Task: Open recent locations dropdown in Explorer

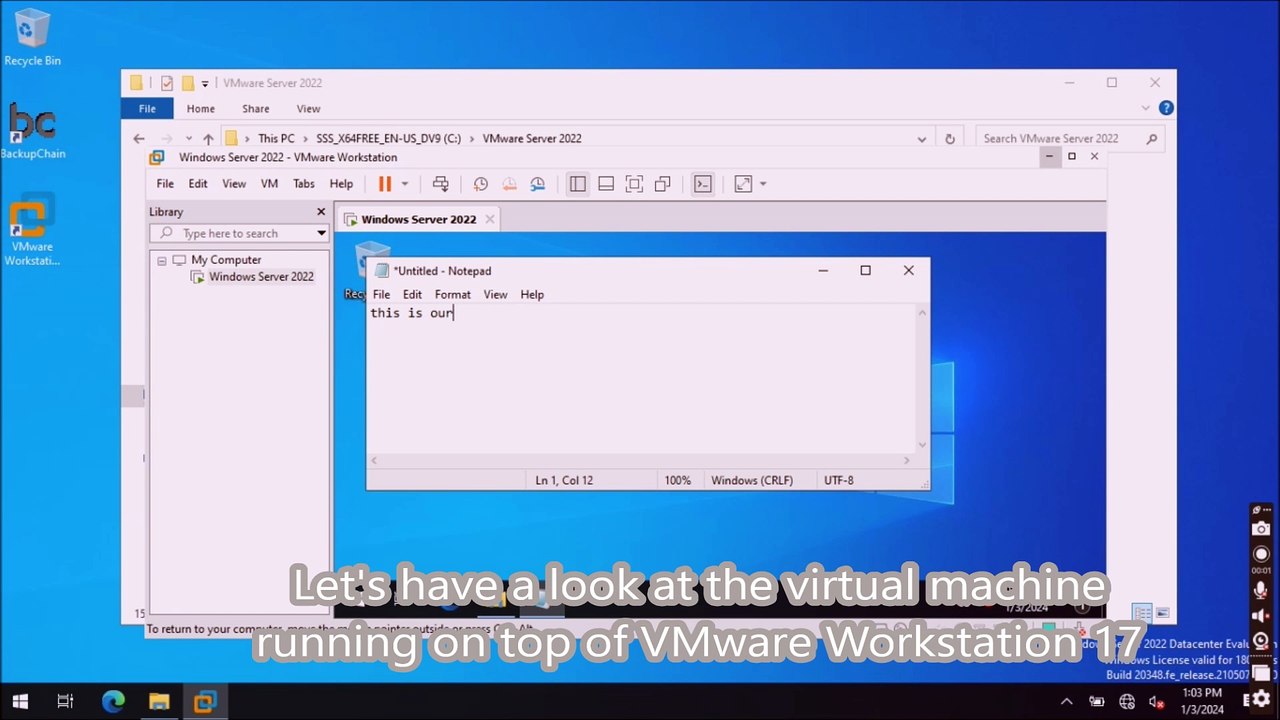Action: pyautogui.click(x=188, y=139)
